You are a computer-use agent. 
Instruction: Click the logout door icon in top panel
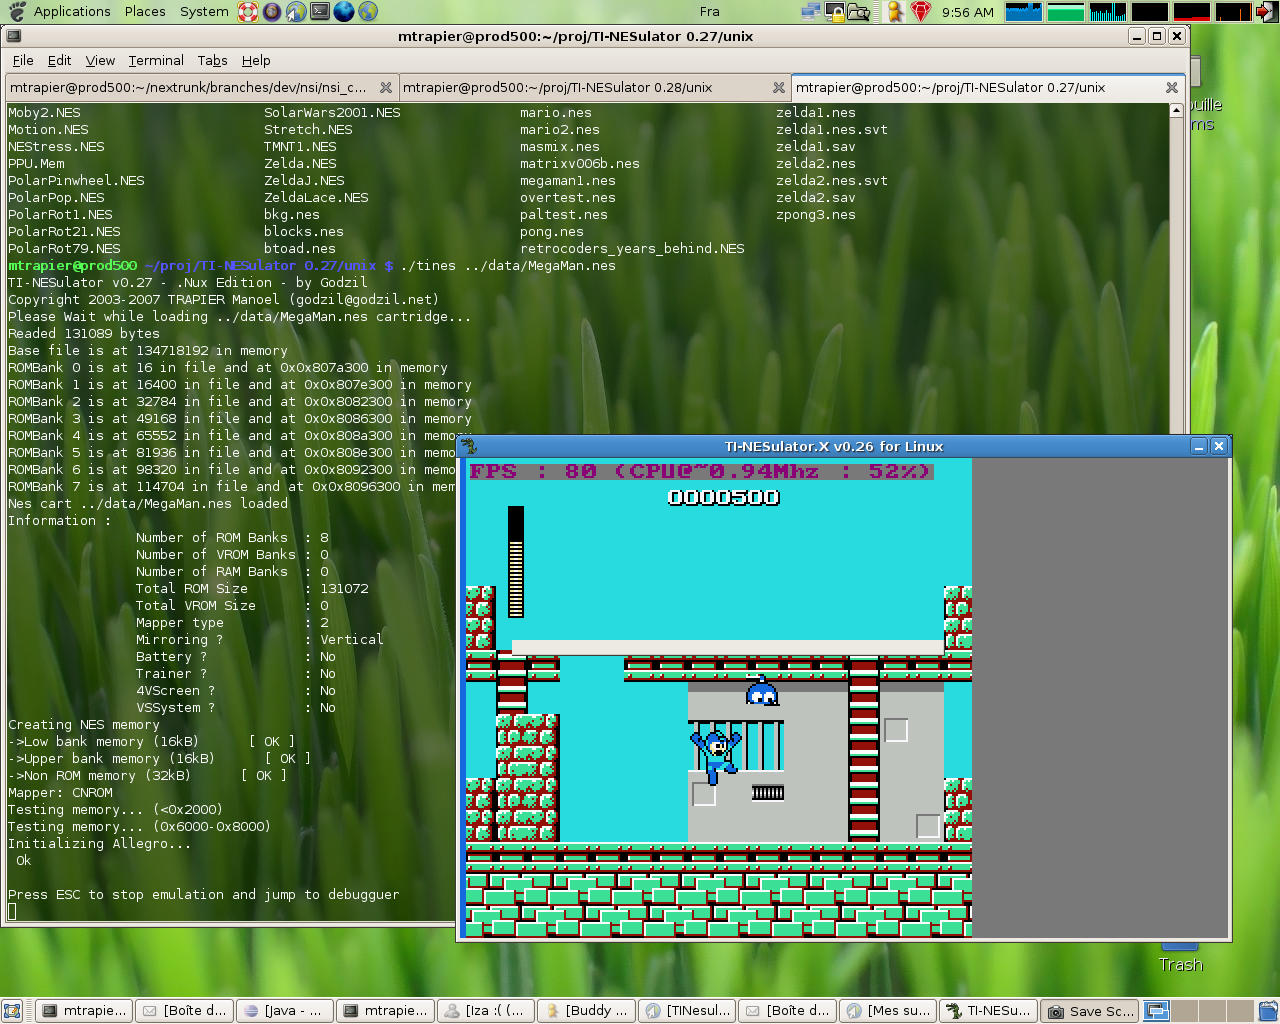click(1267, 12)
